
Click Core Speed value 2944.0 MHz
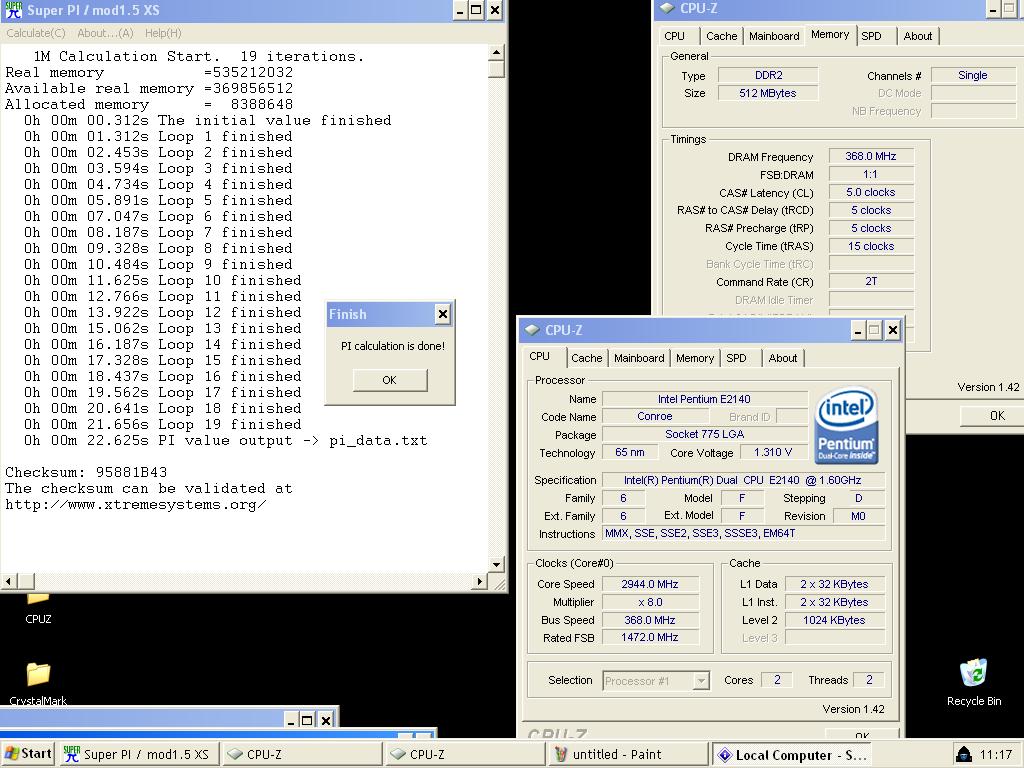(x=650, y=584)
